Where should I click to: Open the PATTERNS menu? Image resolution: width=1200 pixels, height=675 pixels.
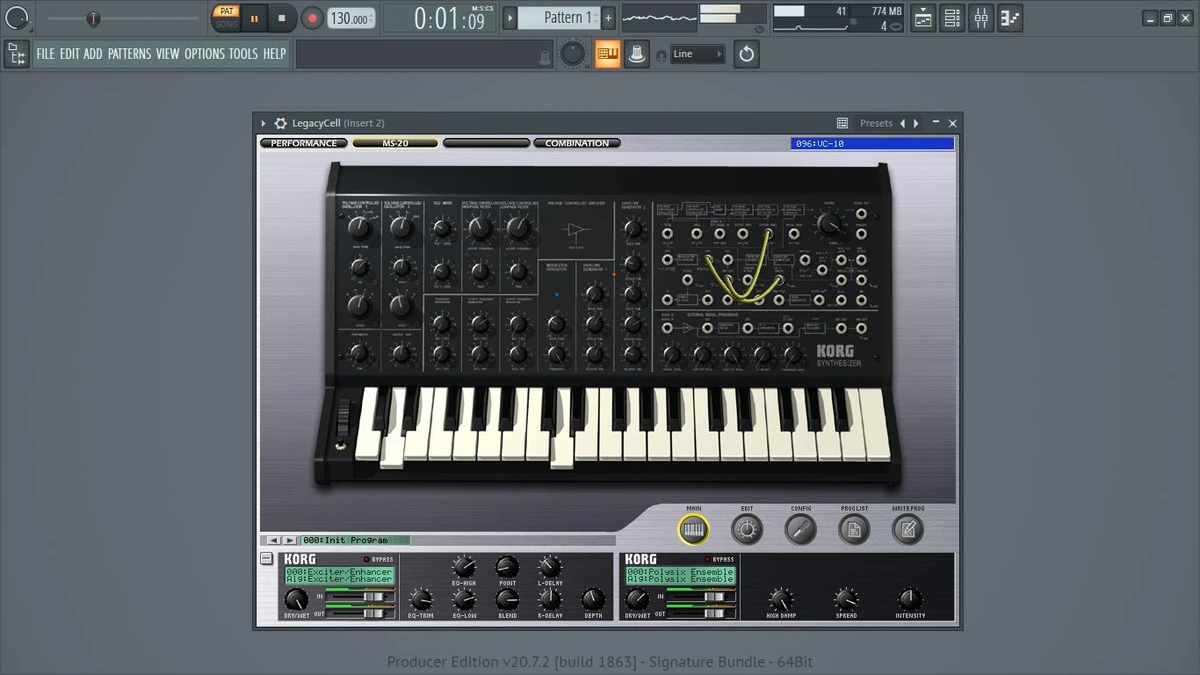(x=130, y=54)
